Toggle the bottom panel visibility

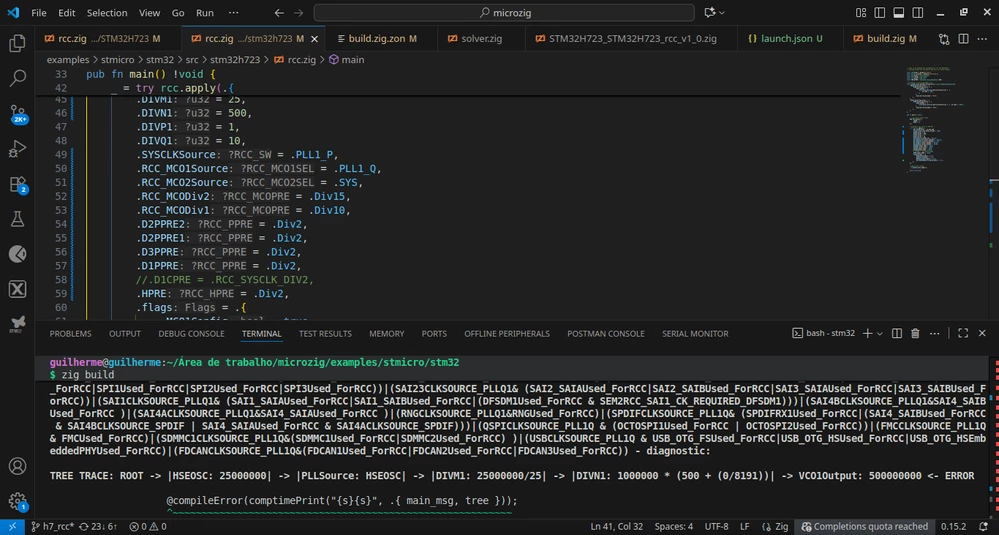[x=899, y=13]
